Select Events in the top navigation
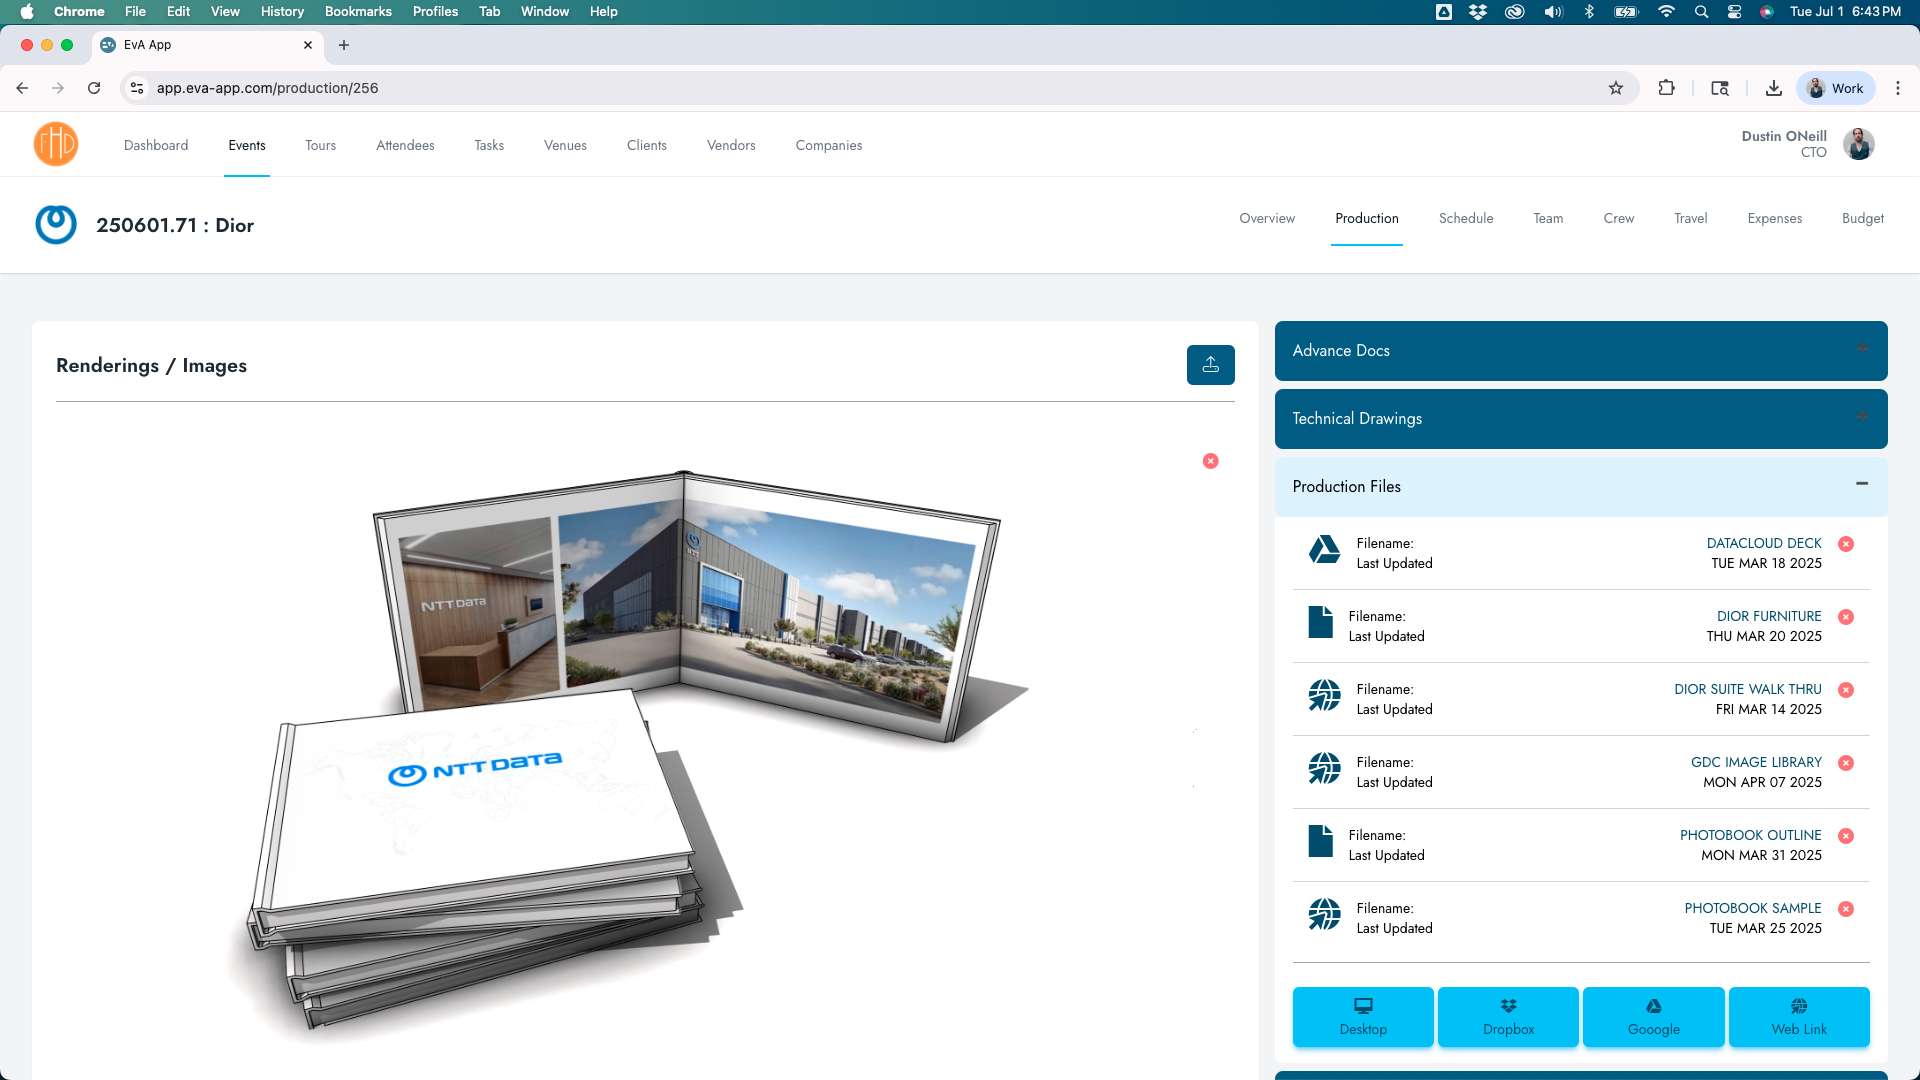 pyautogui.click(x=246, y=145)
